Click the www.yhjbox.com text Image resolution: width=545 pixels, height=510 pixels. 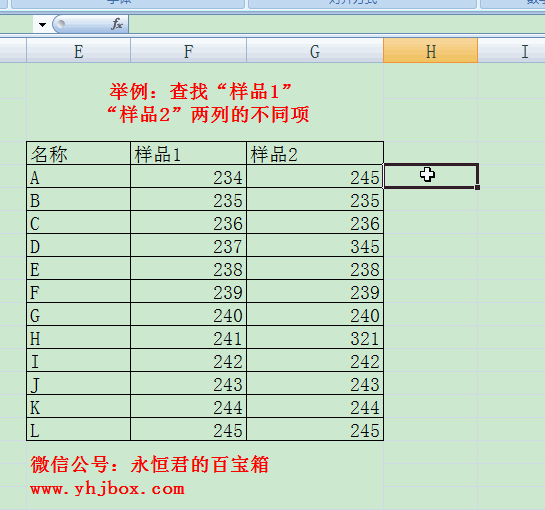107,489
